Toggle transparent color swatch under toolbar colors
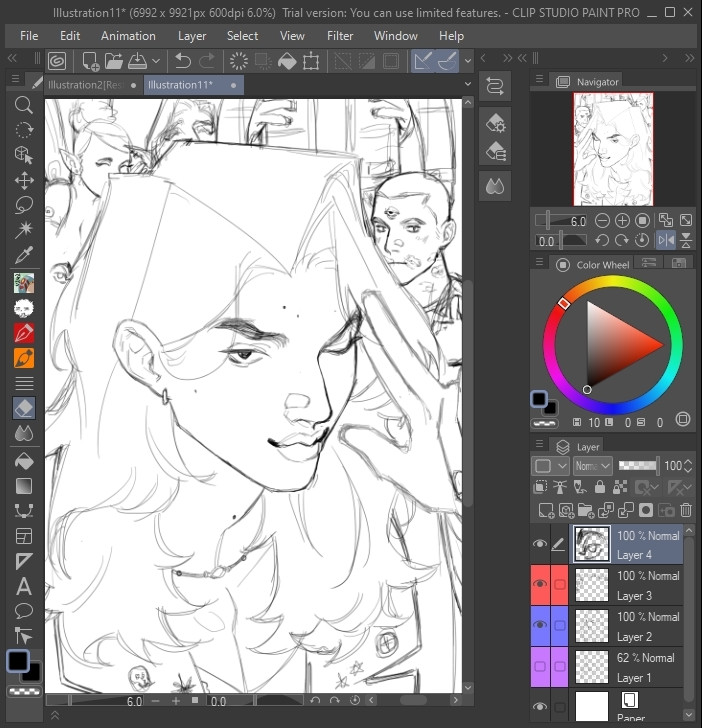Screen dimensions: 702x728 (x=24, y=692)
